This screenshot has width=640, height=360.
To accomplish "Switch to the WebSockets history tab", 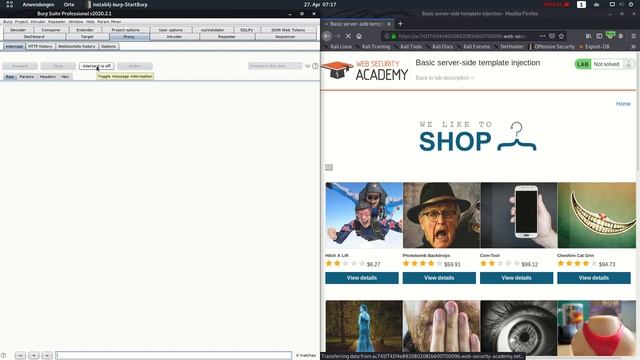I will [x=77, y=47].
